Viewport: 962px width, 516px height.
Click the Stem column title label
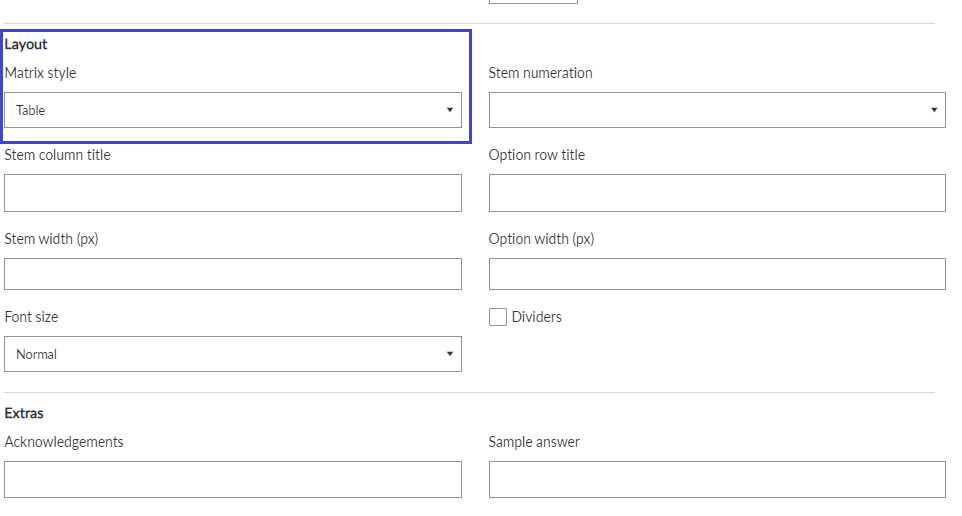pos(58,155)
